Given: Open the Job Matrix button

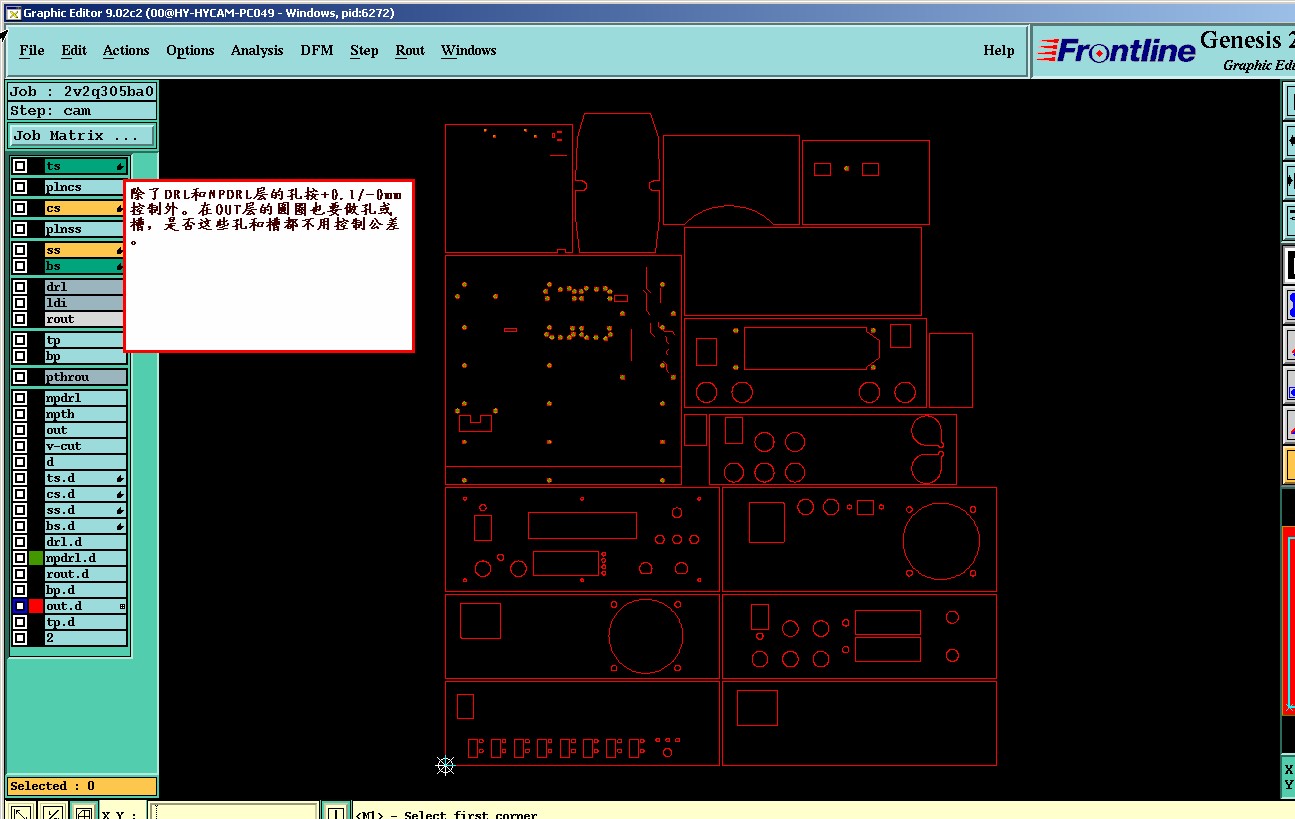Looking at the screenshot, I should point(82,135).
